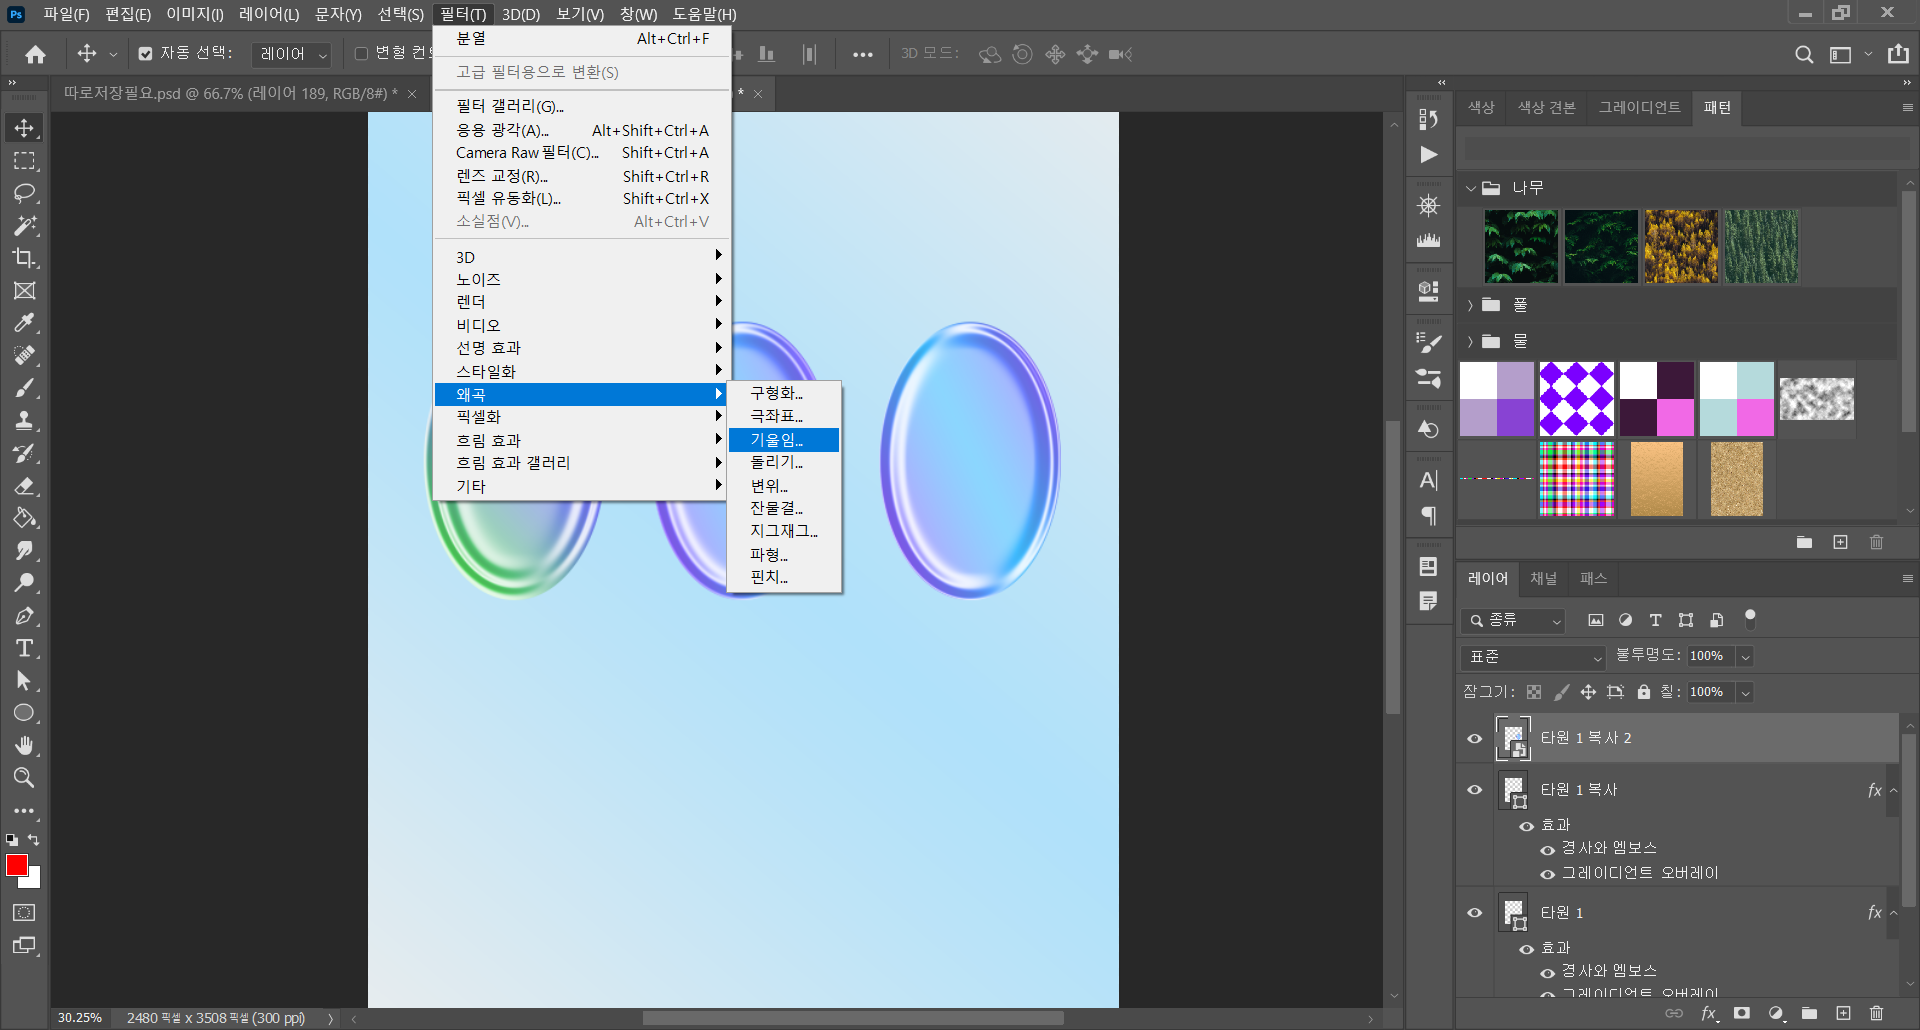Image resolution: width=1920 pixels, height=1030 pixels.
Task: Choose 핀치 in the distort submenu
Action: (x=783, y=577)
